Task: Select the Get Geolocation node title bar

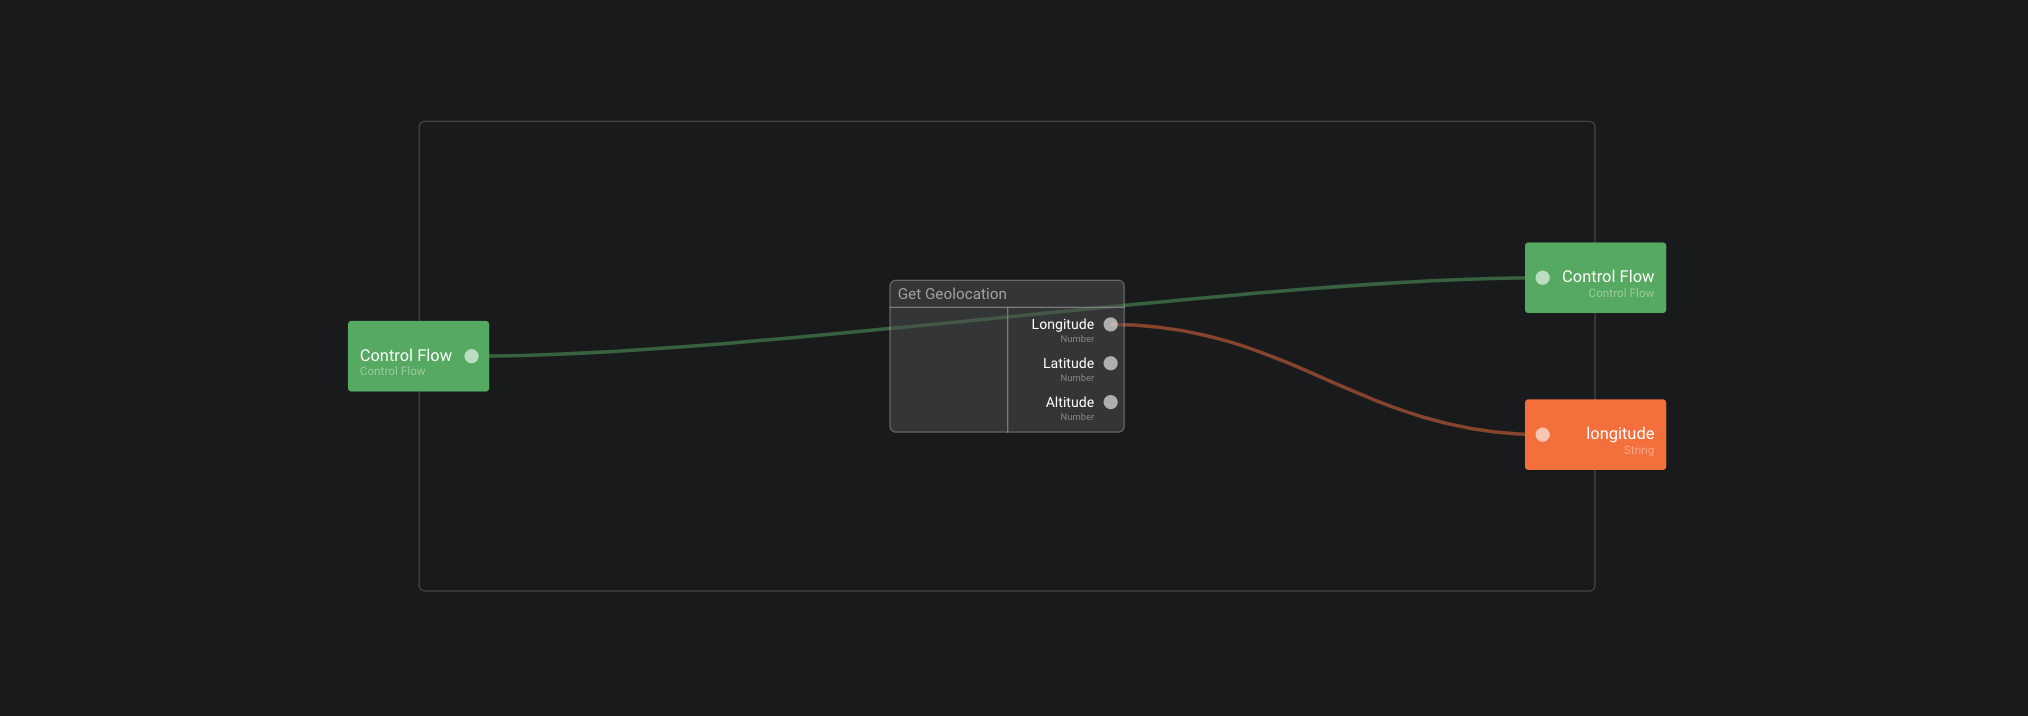Action: point(1006,294)
